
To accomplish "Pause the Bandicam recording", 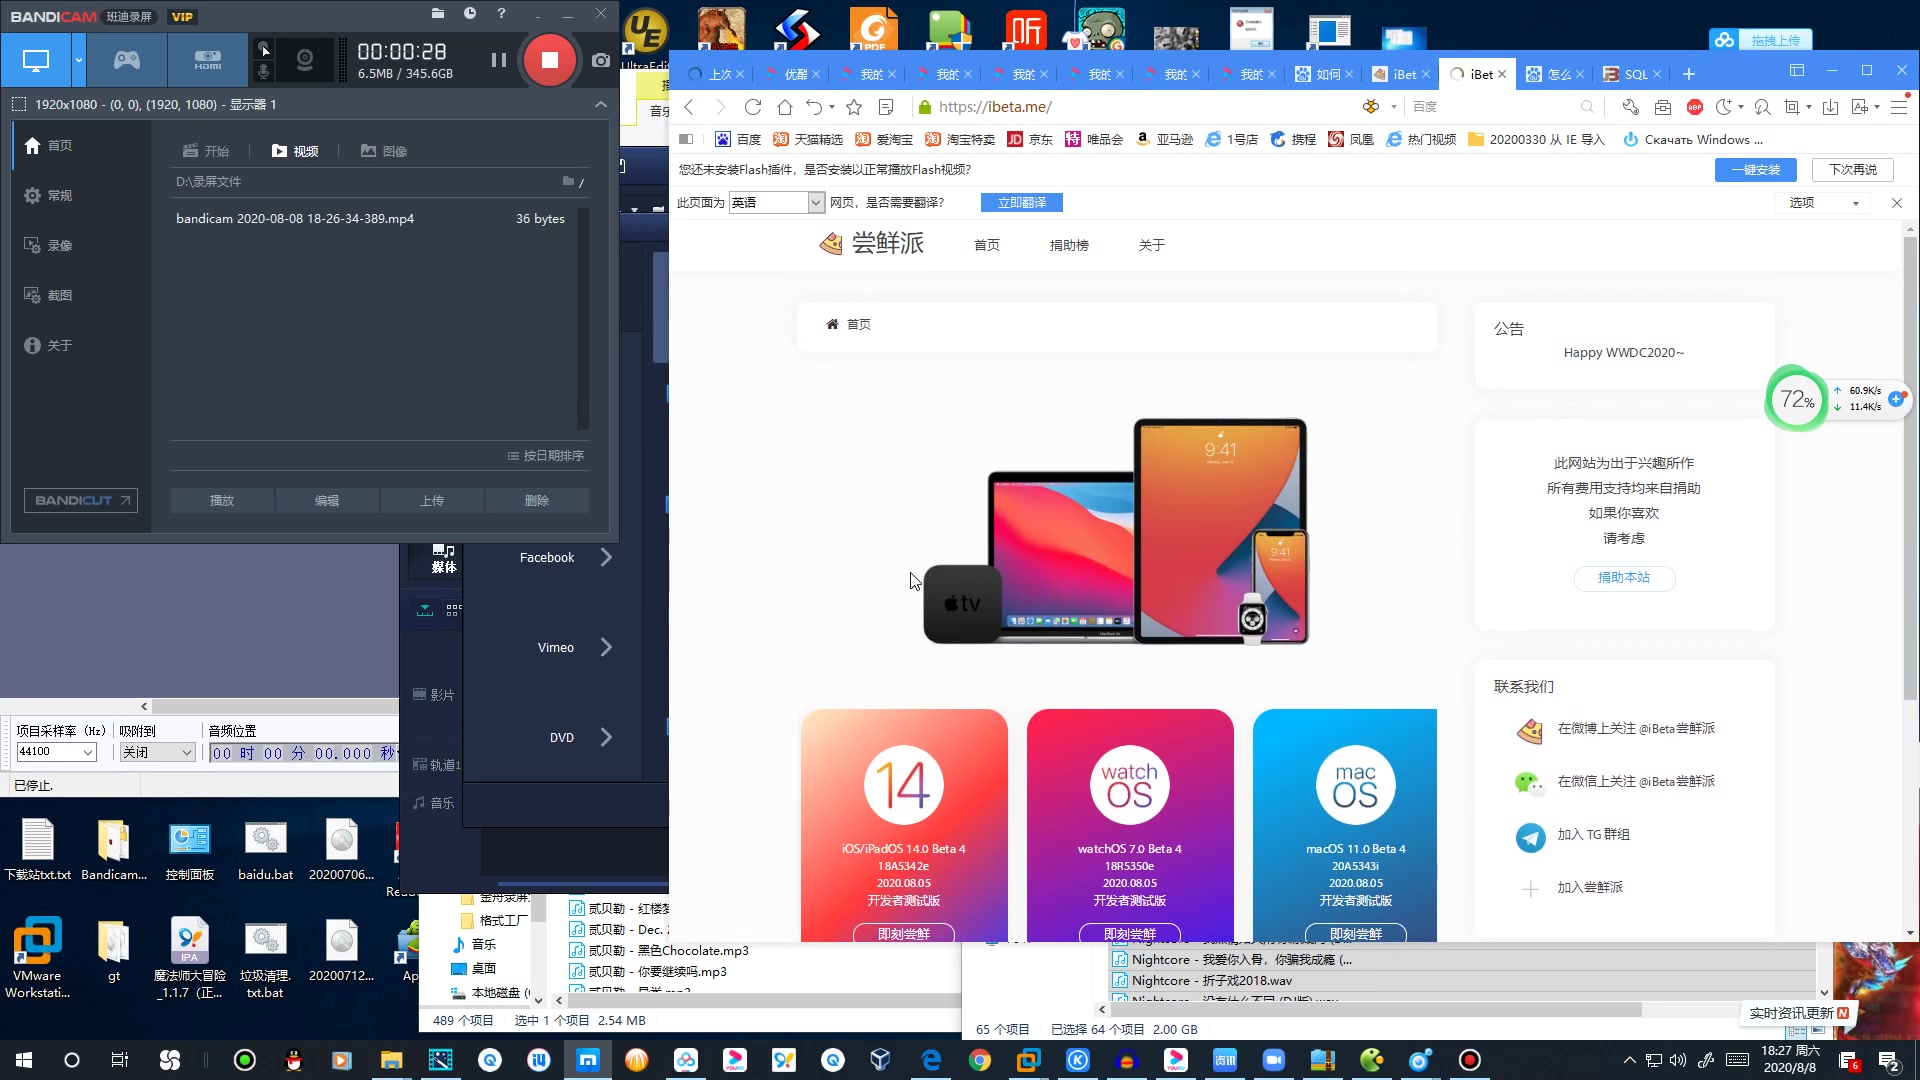I will pyautogui.click(x=498, y=60).
